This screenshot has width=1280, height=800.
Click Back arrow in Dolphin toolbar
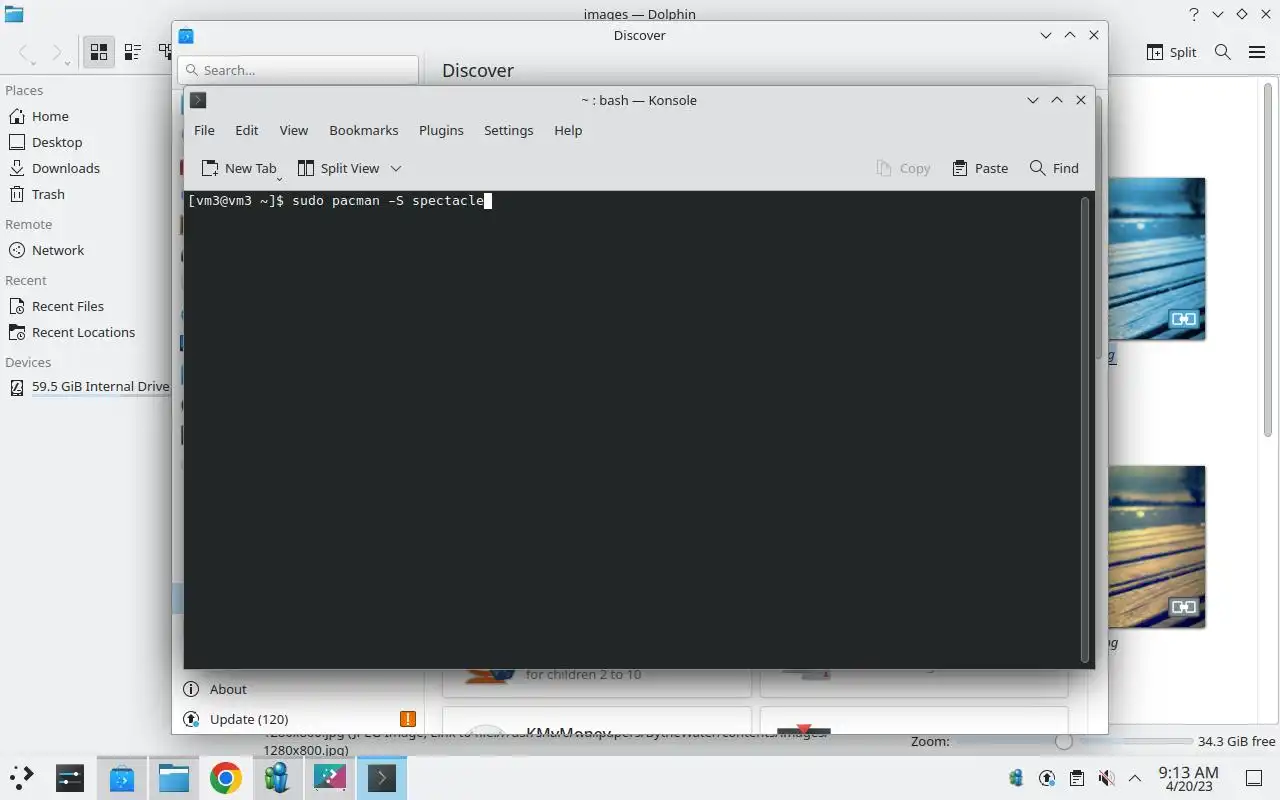pyautogui.click(x=25, y=52)
